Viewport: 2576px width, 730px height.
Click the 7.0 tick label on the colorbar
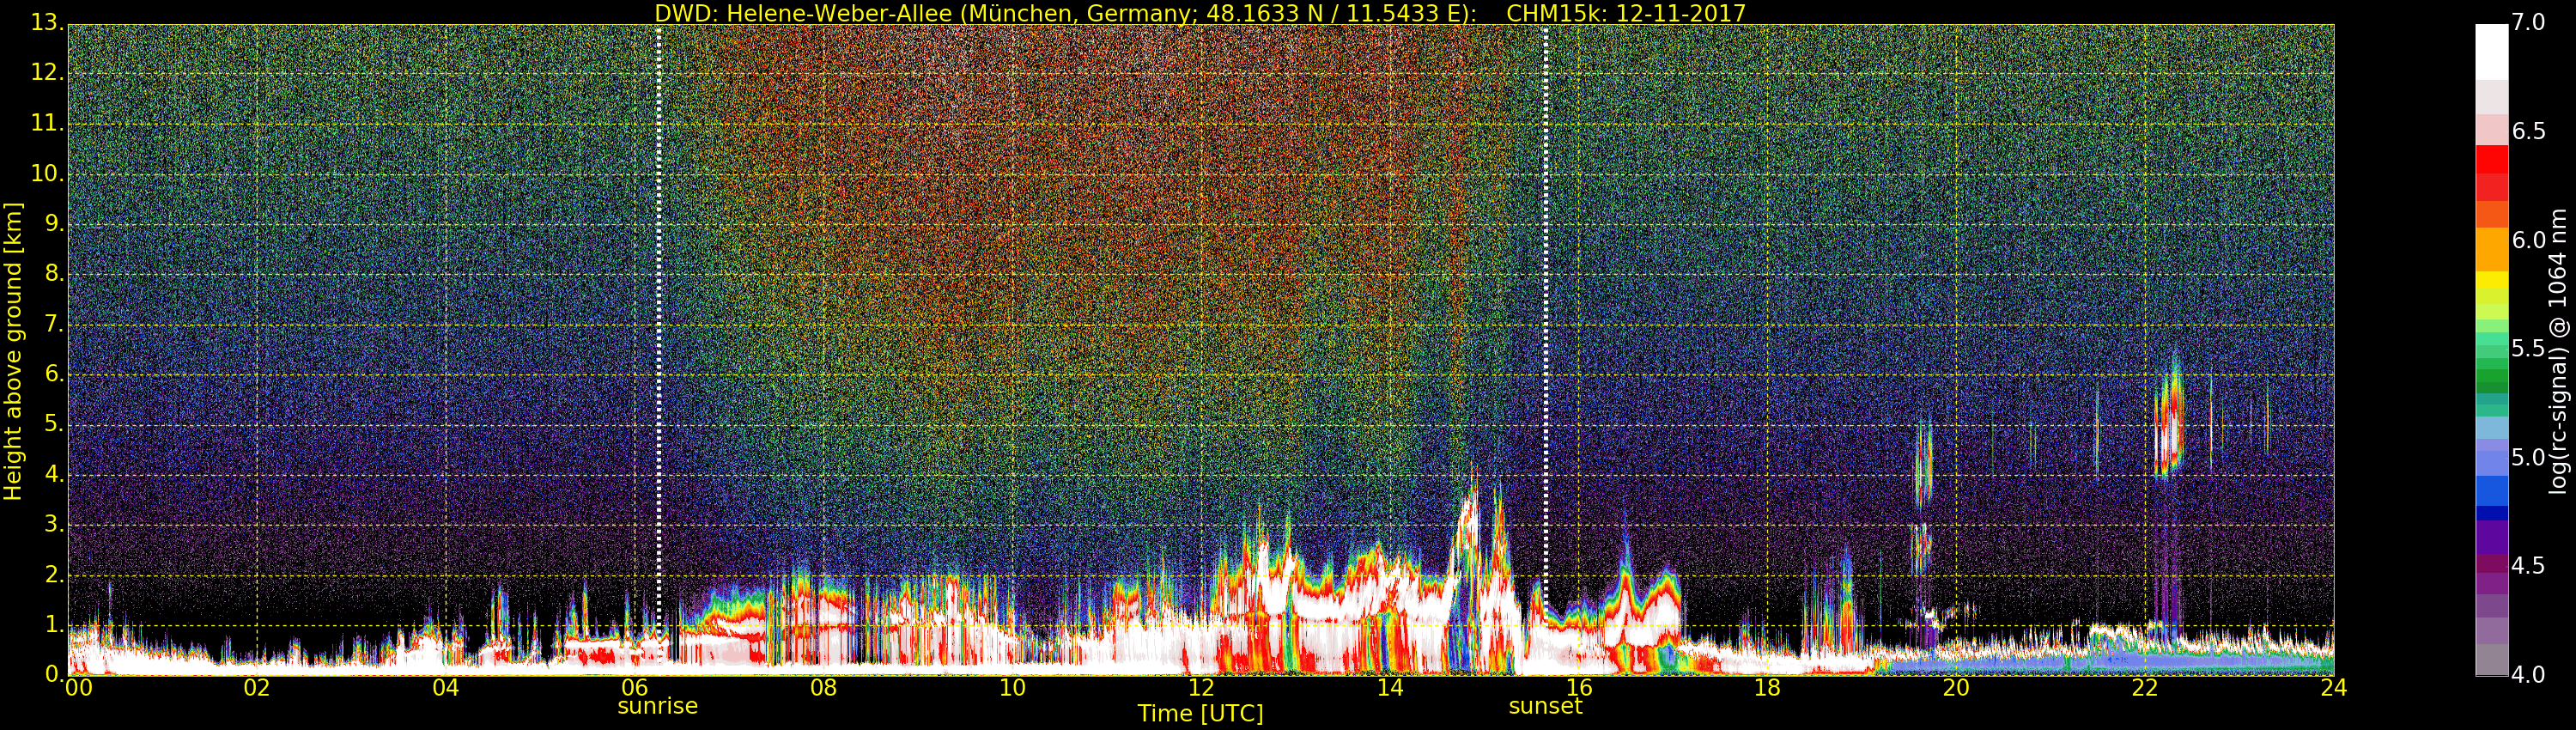coord(2529,22)
